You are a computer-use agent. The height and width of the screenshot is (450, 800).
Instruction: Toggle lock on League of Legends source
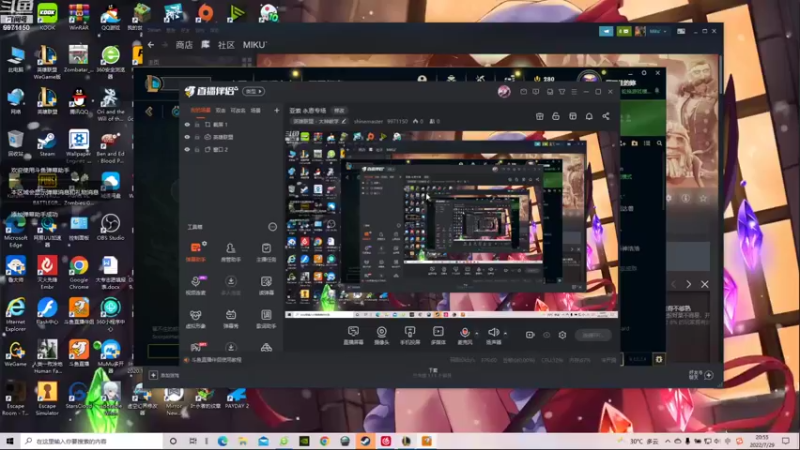tap(197, 137)
